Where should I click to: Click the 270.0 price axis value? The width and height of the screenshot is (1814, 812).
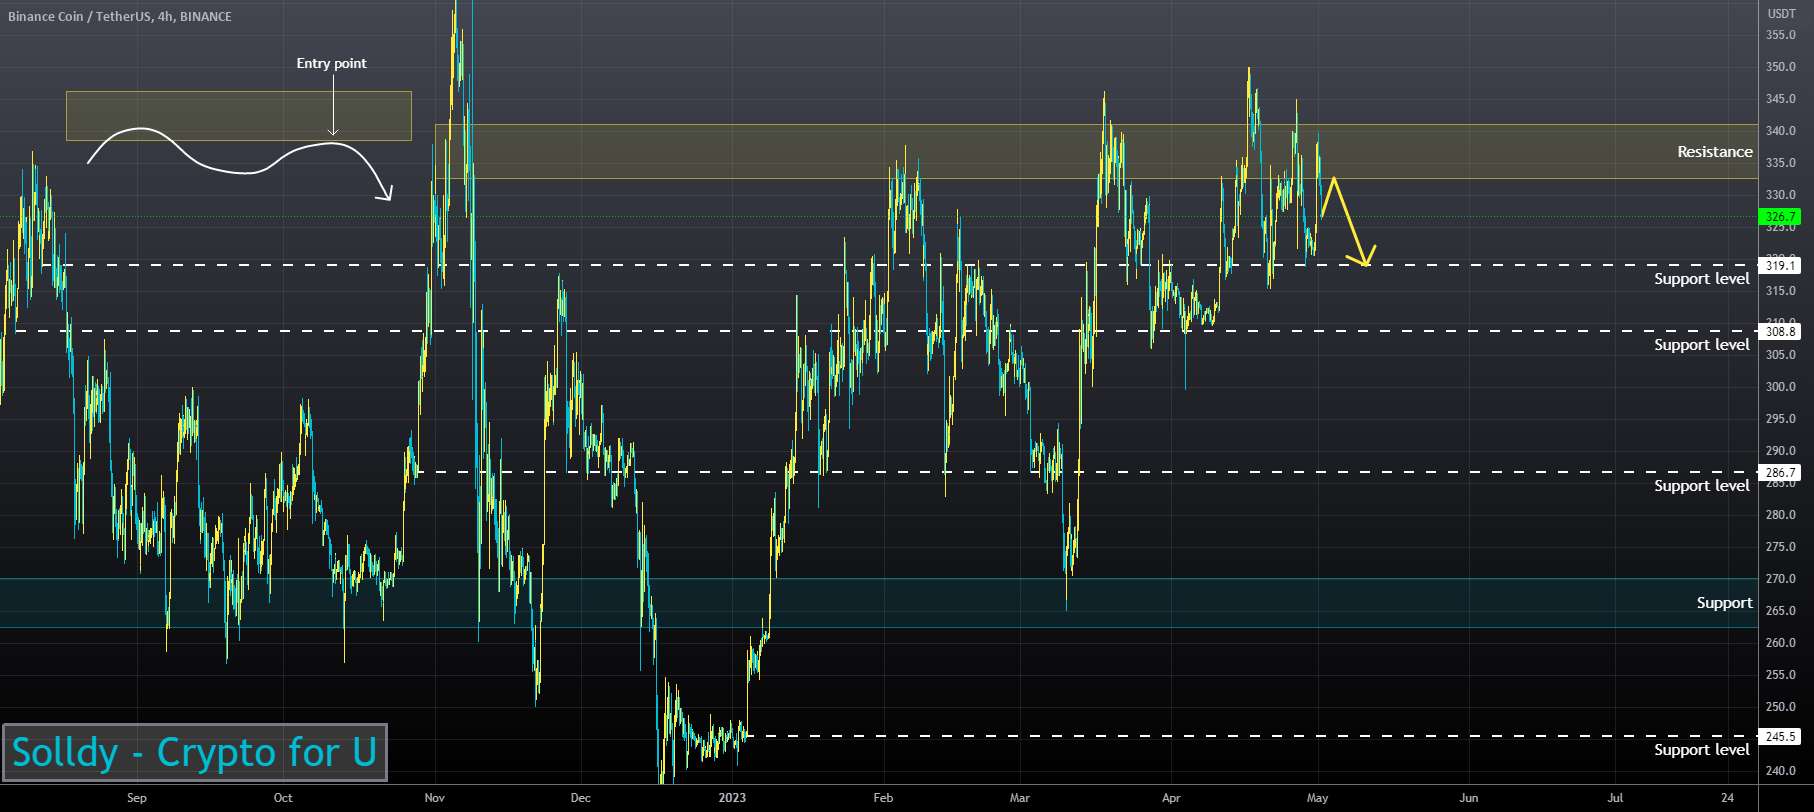[1780, 579]
